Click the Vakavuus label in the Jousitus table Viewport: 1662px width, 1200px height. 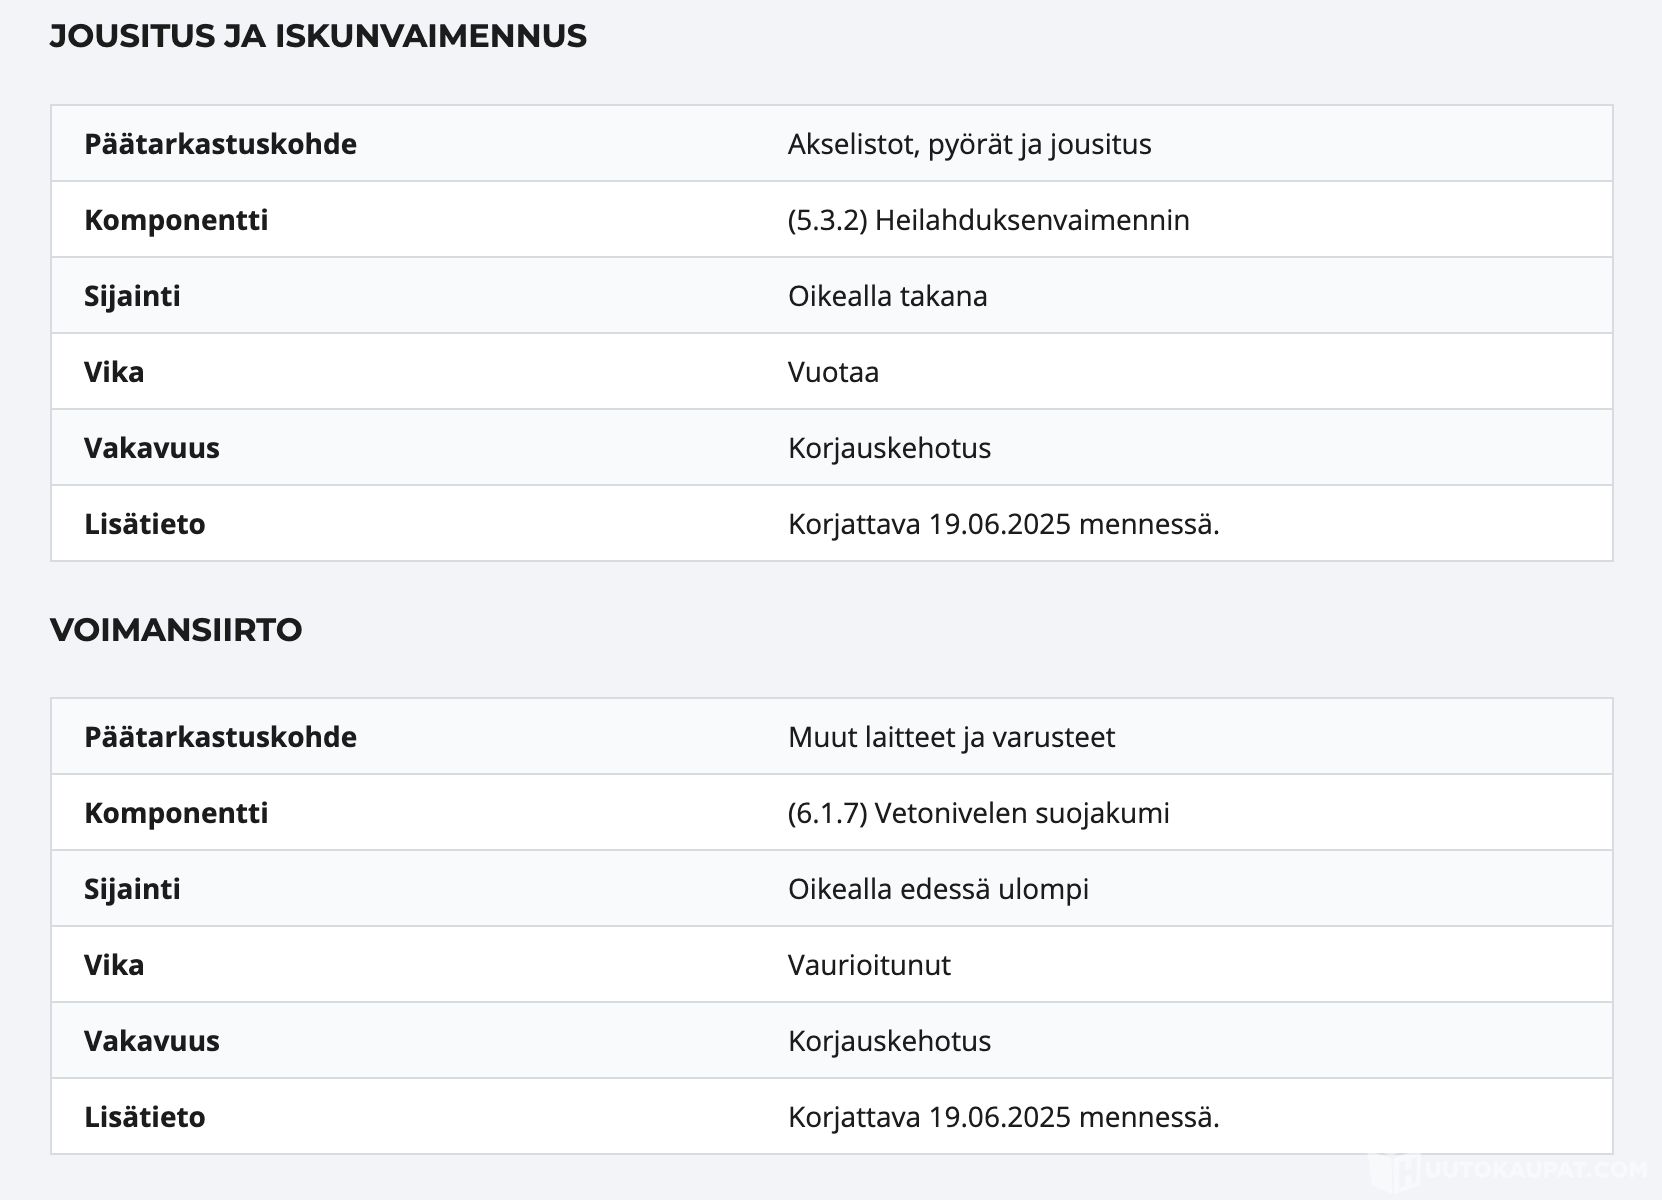151,448
